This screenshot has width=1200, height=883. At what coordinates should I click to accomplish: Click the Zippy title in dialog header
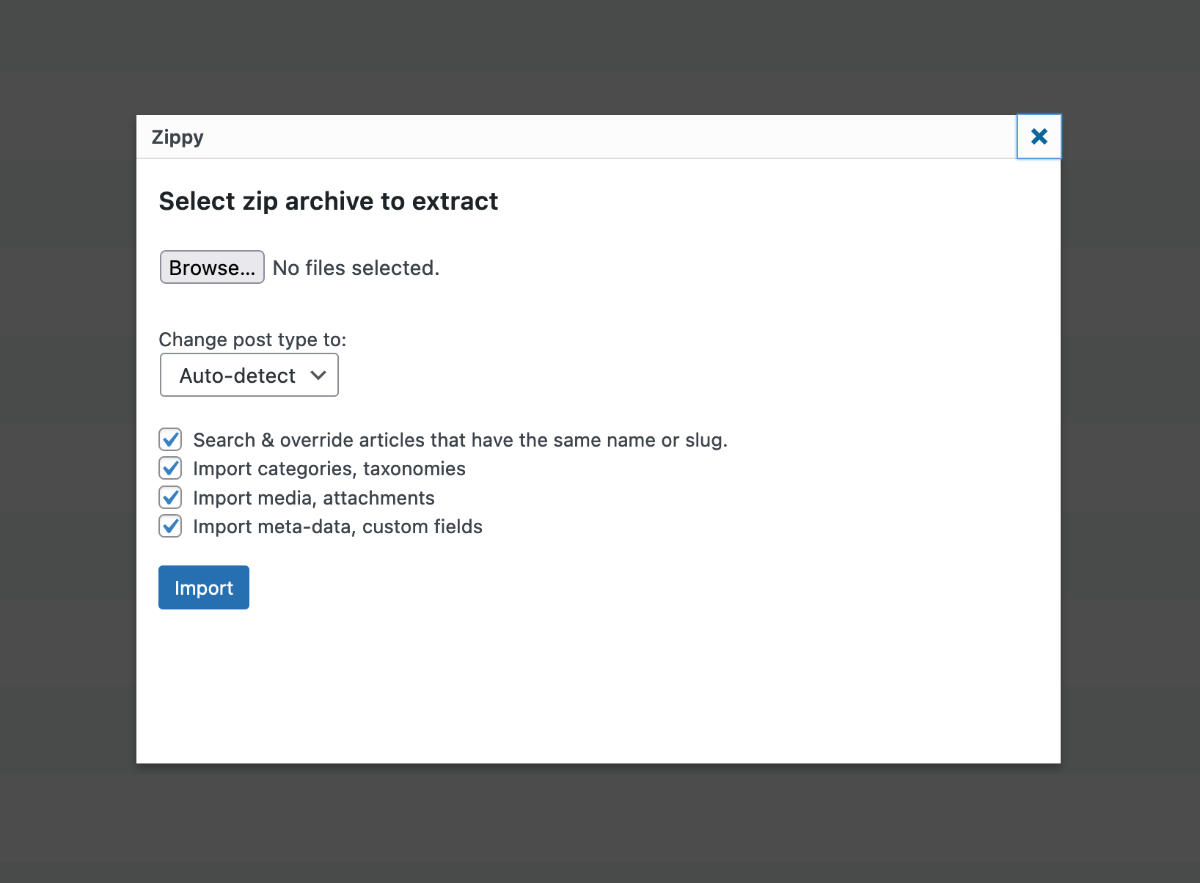tap(178, 138)
